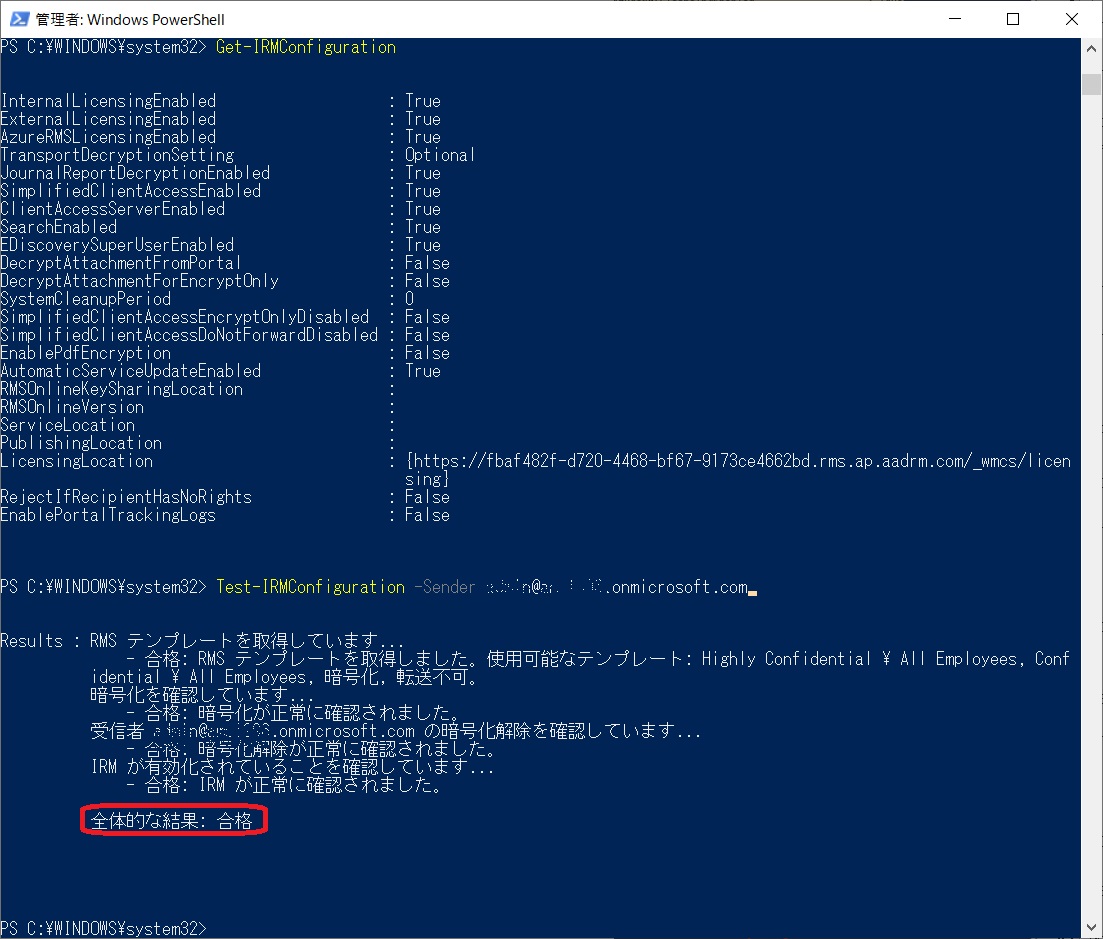
Task: Click SystemCleanupPeriod property name
Action: pos(86,299)
